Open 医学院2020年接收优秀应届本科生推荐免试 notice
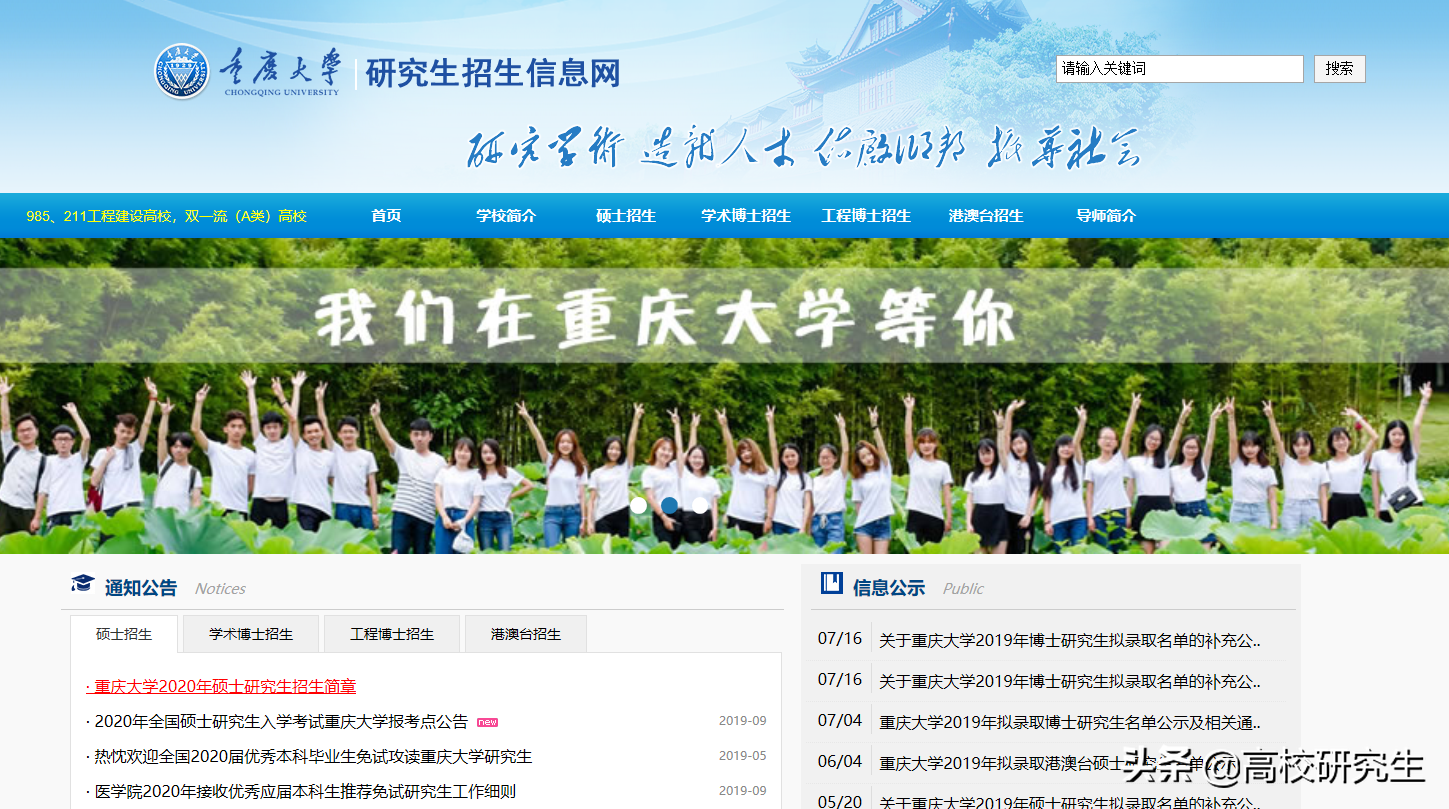Viewport: 1449px width, 809px height. click(x=305, y=792)
